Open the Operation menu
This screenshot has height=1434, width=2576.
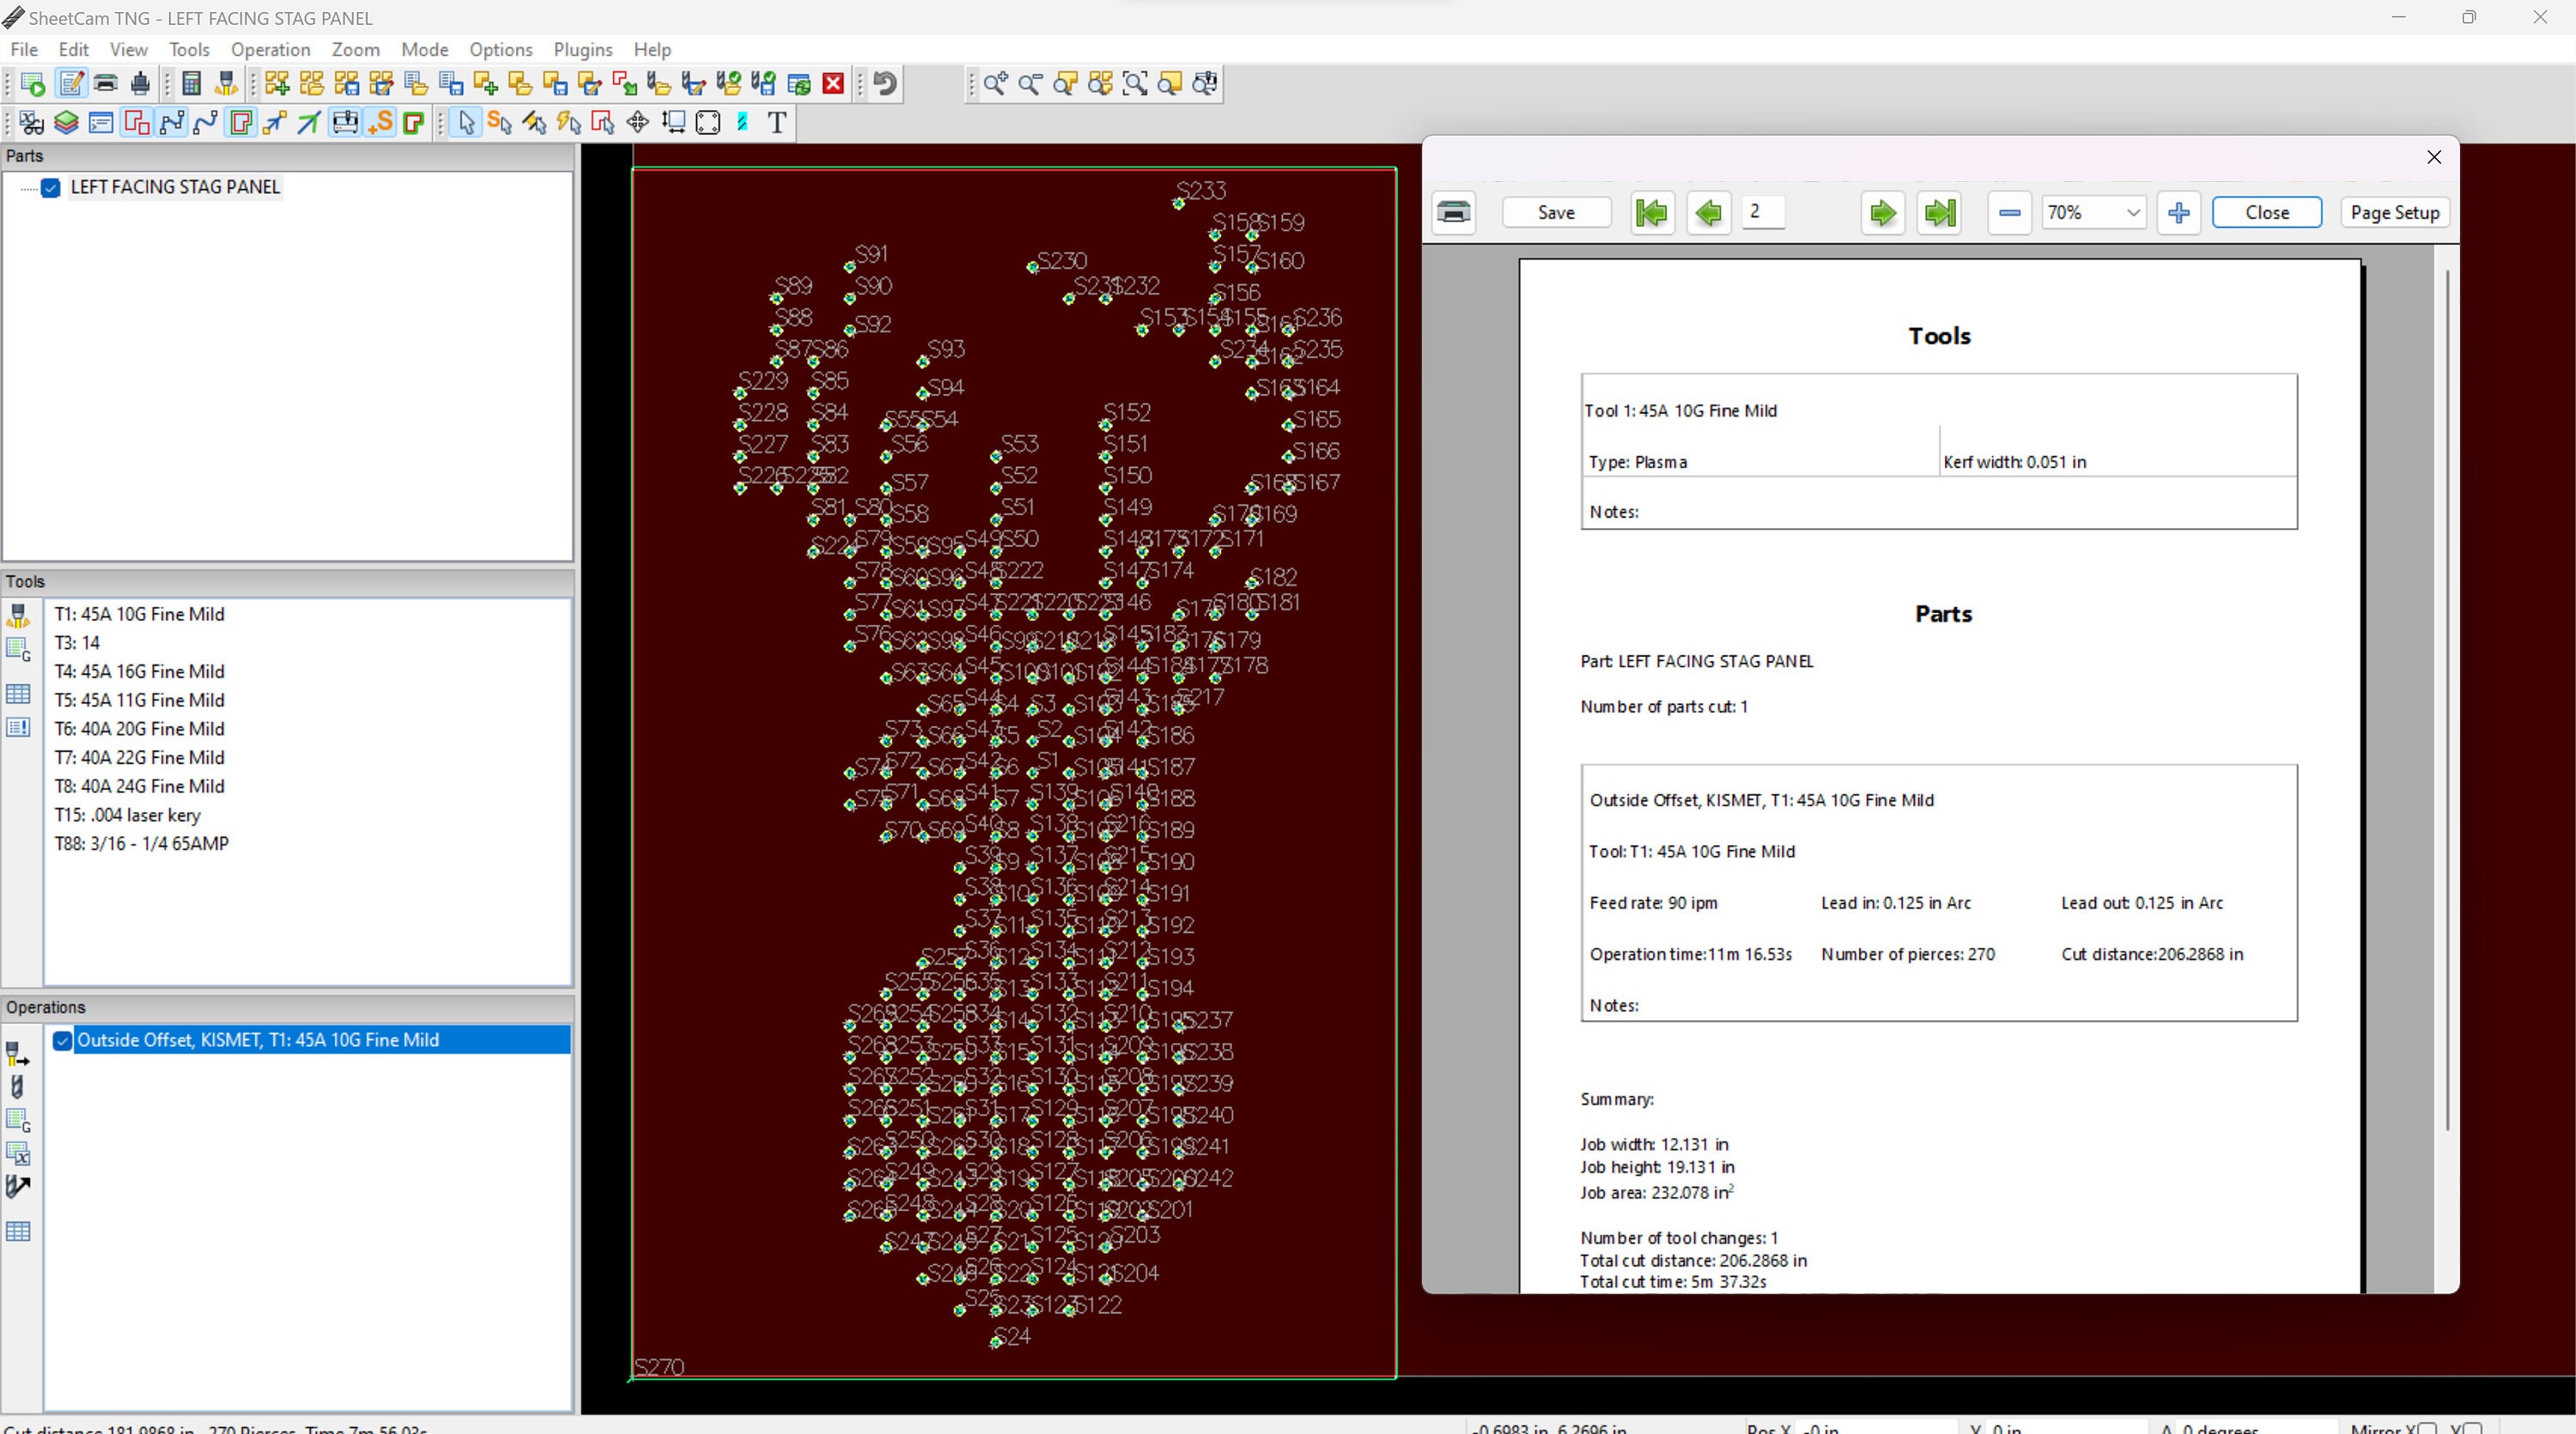270,49
